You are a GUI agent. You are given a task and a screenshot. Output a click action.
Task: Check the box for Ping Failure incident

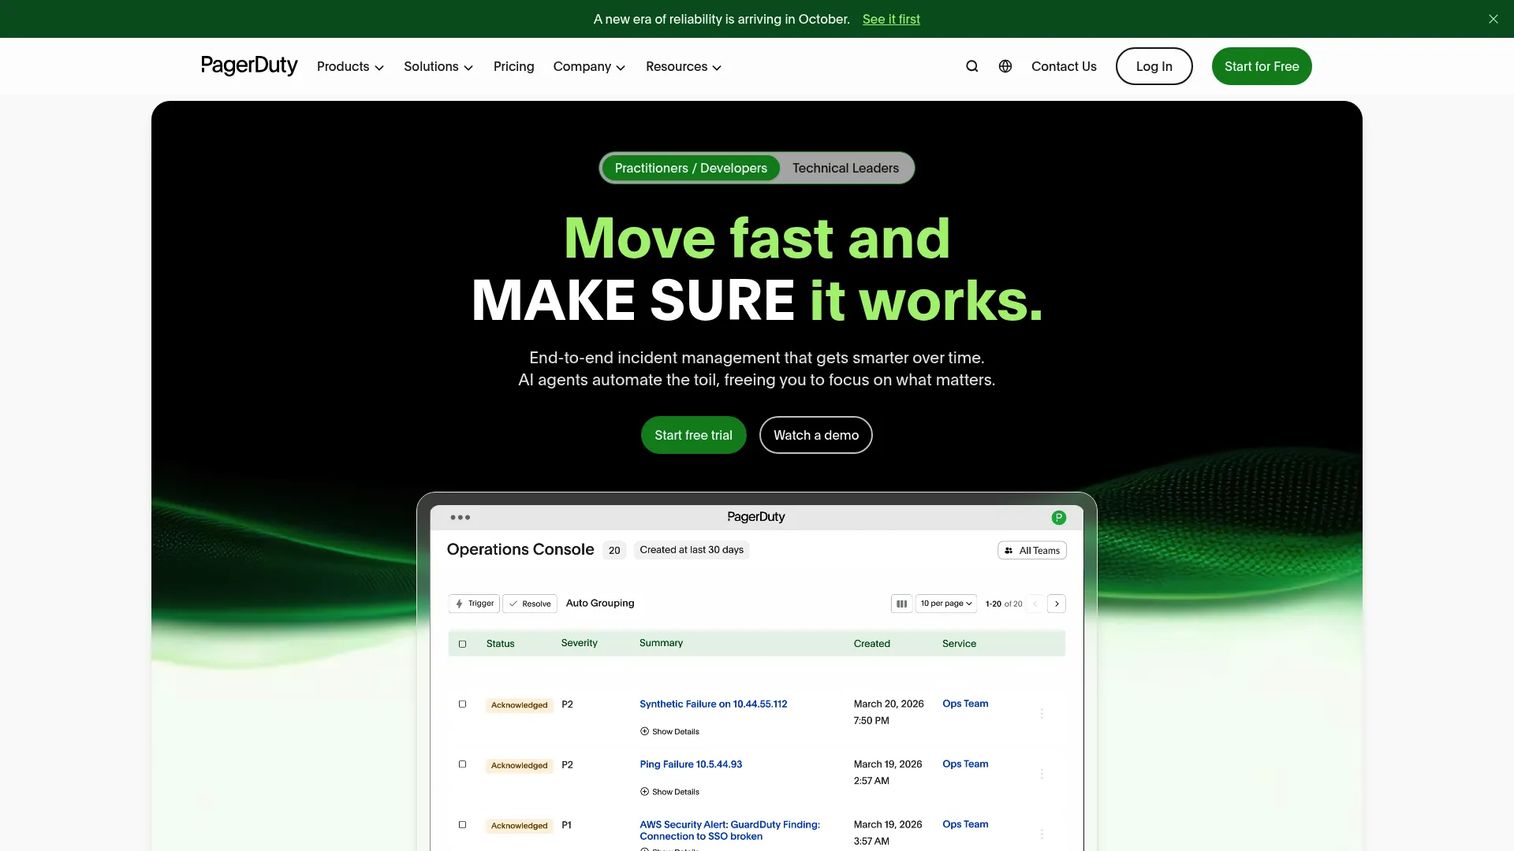pos(462,764)
